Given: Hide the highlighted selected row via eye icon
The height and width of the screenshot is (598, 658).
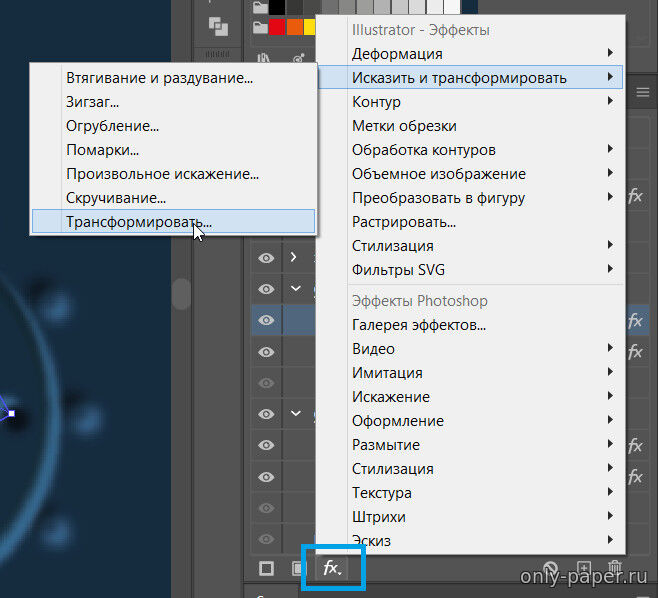Looking at the screenshot, I should pyautogui.click(x=266, y=321).
